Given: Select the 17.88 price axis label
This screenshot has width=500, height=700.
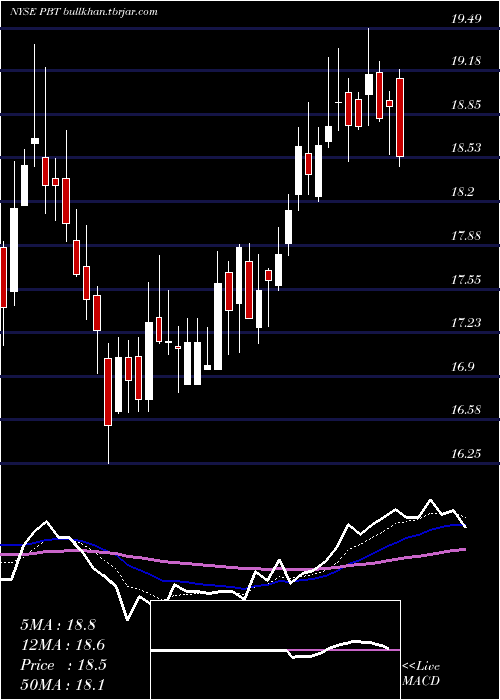Looking at the screenshot, I should (466, 236).
